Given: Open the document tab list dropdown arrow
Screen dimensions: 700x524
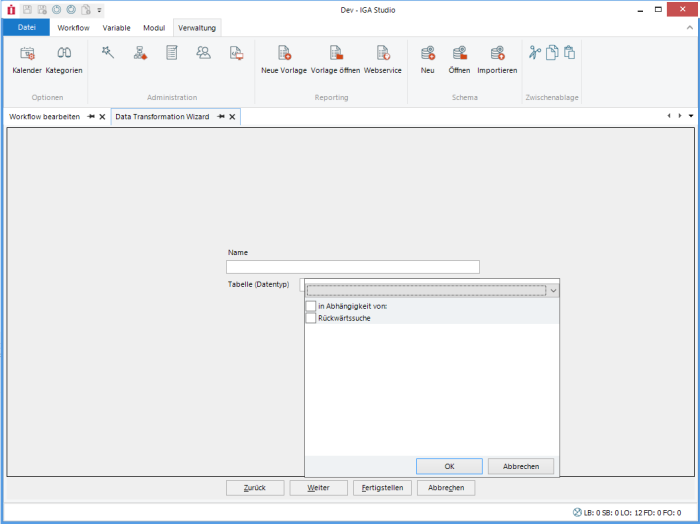Looking at the screenshot, I should point(691,116).
